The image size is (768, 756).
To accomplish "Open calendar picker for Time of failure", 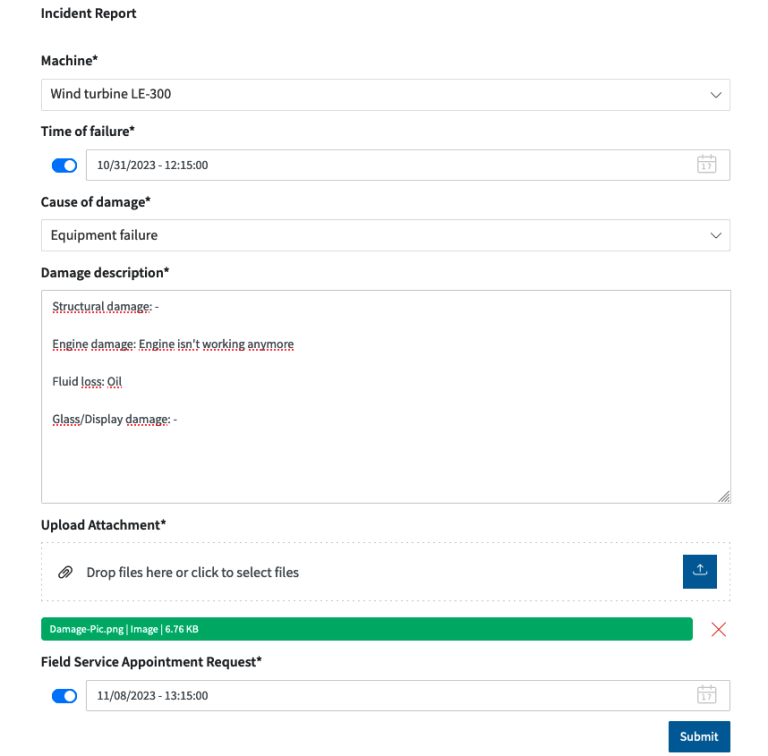I will (706, 165).
